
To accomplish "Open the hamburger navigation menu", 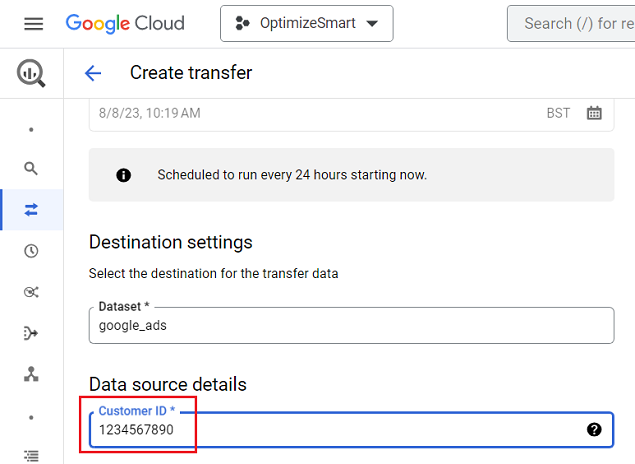I will 33,23.
